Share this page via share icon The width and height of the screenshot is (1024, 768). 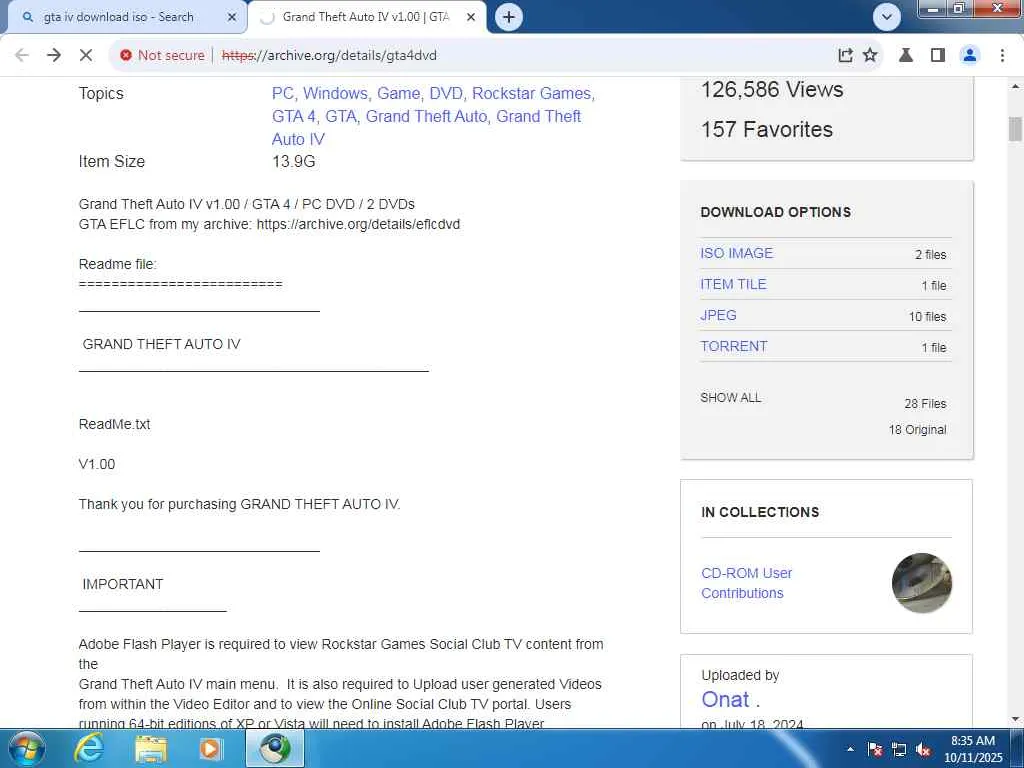(x=845, y=56)
